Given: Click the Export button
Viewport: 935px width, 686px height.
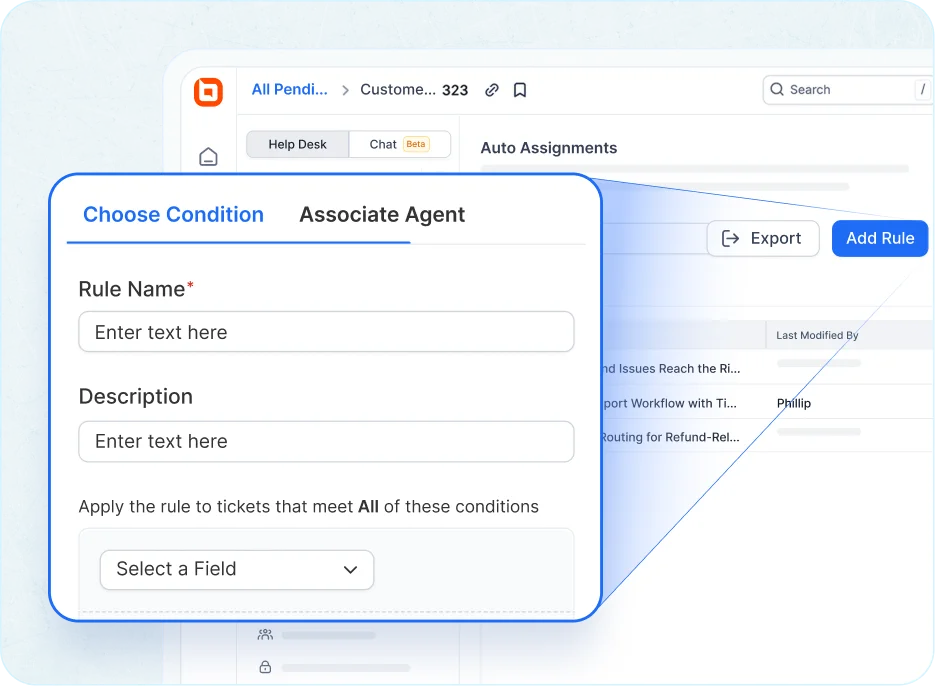Looking at the screenshot, I should 763,239.
